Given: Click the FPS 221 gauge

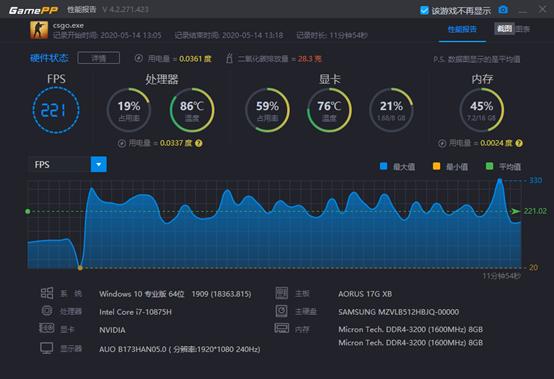Looking at the screenshot, I should 56,110.
